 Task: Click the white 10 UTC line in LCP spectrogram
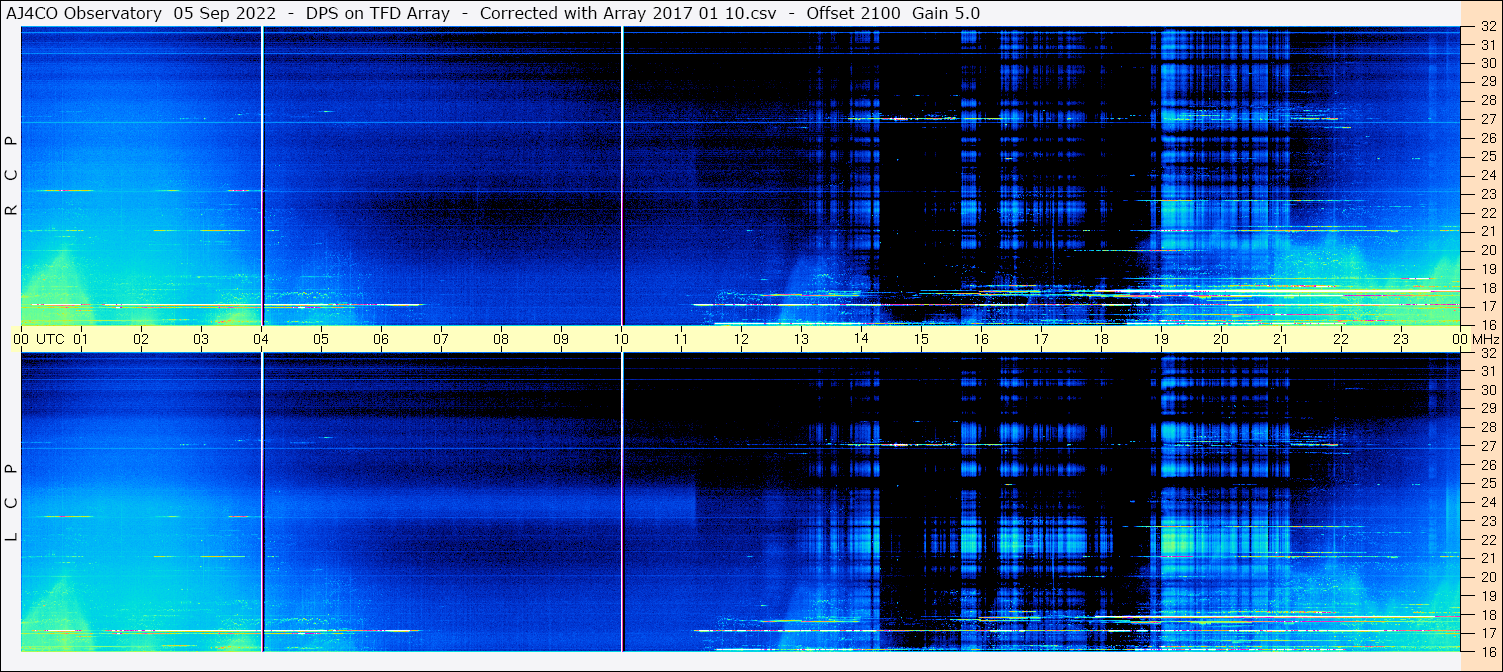622,503
